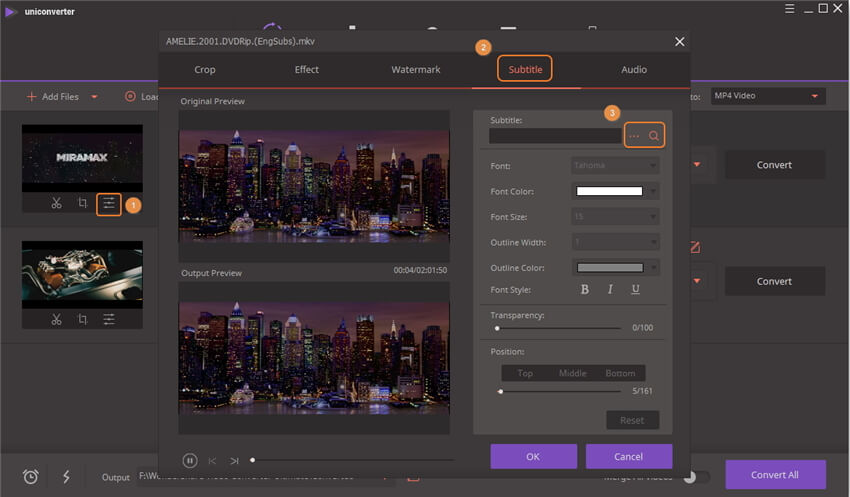Select the Miramax video thumbnail
The image size is (850, 497).
tap(82, 158)
